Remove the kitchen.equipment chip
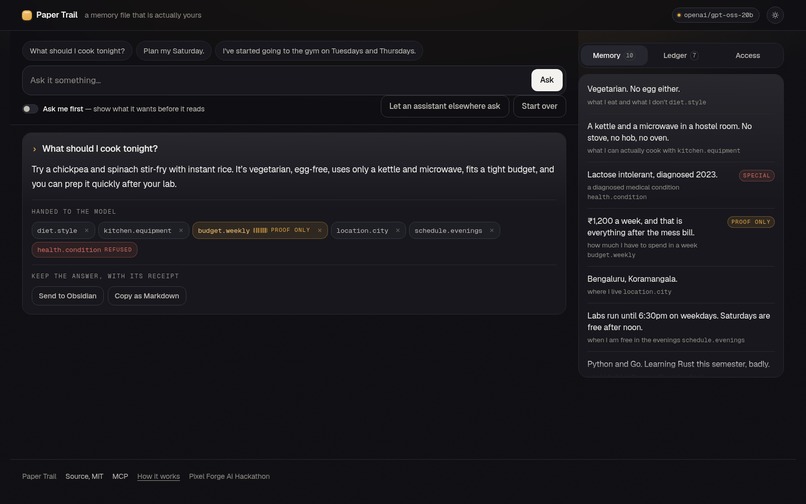This screenshot has width=806, height=504. pos(181,230)
